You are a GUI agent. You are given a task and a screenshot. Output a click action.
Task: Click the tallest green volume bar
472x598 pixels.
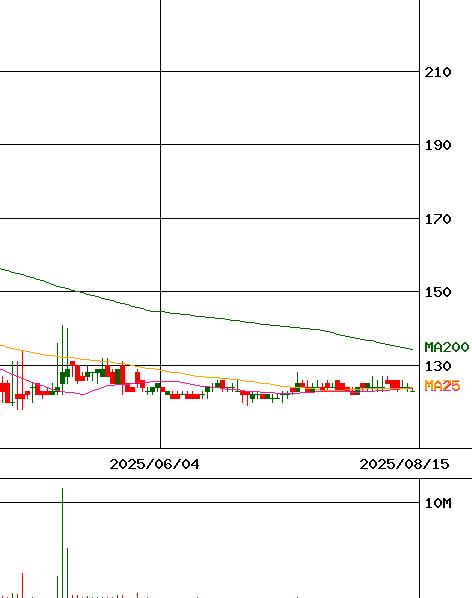tap(63, 543)
